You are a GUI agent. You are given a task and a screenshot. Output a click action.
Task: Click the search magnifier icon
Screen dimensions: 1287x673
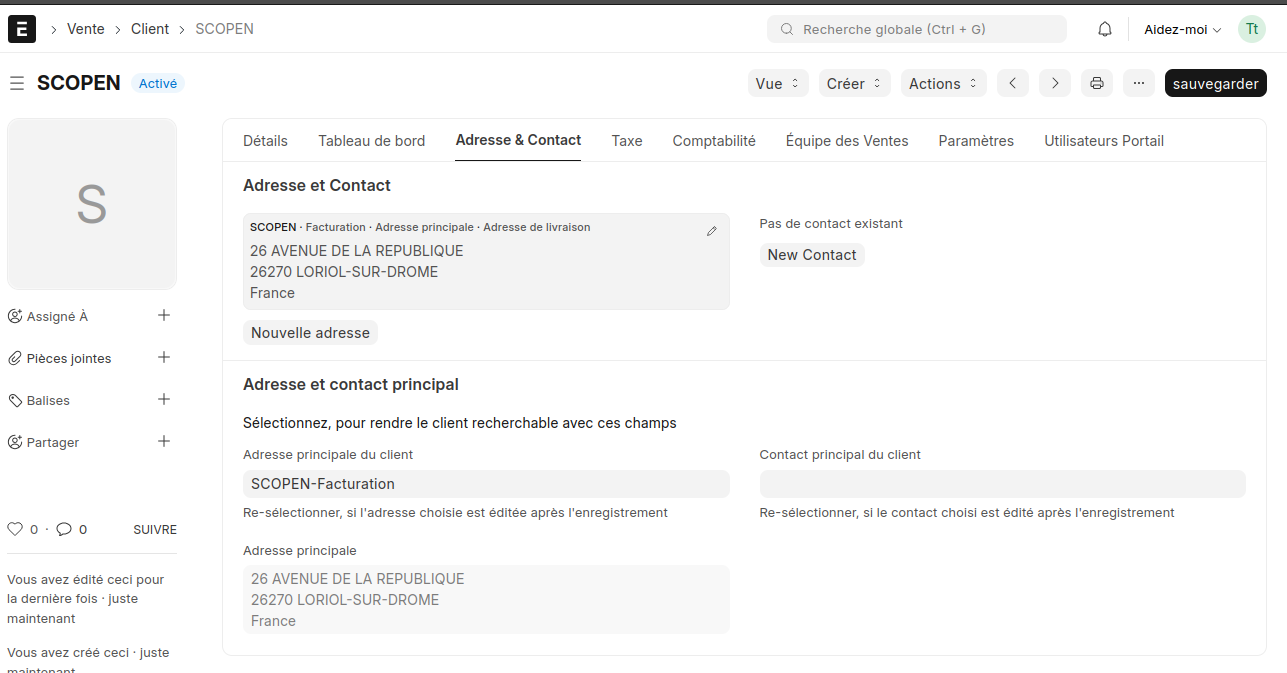787,30
